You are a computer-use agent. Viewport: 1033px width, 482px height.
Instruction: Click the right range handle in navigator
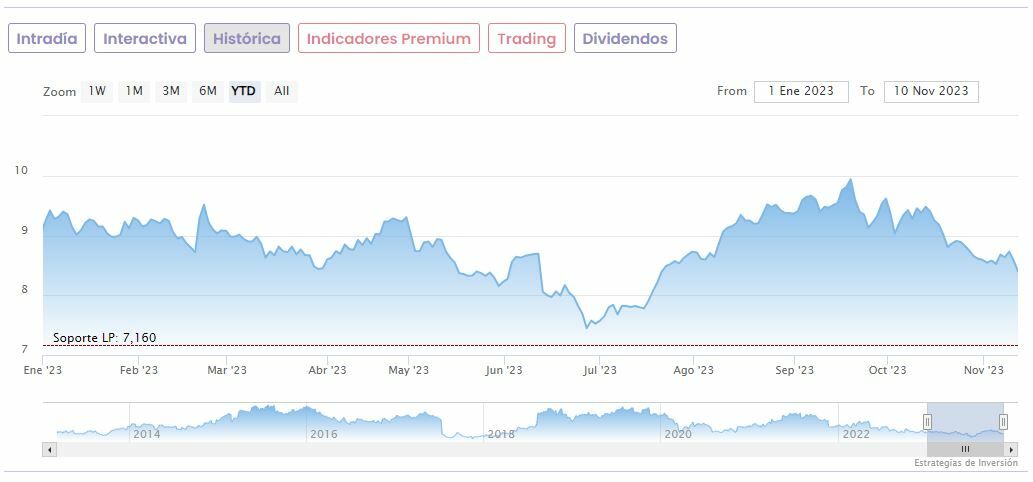point(1003,422)
